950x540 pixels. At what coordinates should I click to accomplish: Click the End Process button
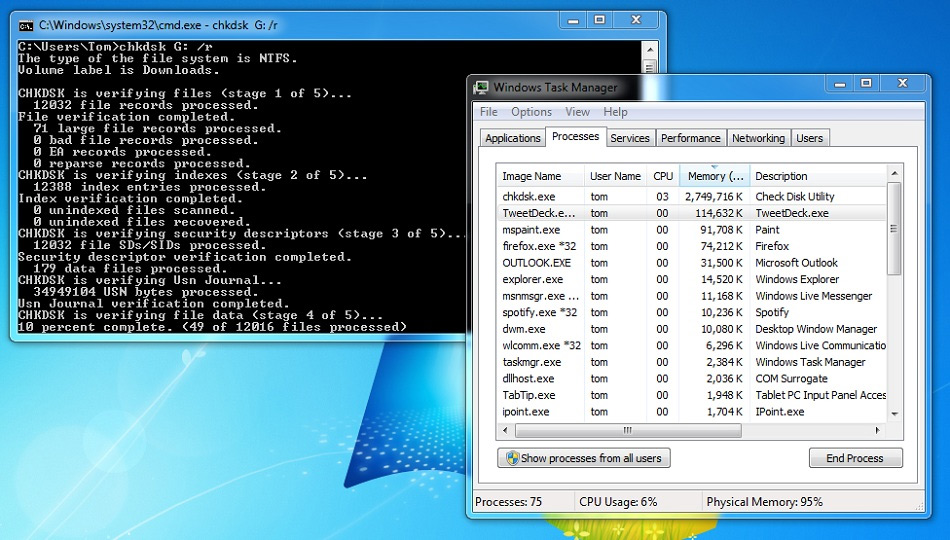point(855,458)
